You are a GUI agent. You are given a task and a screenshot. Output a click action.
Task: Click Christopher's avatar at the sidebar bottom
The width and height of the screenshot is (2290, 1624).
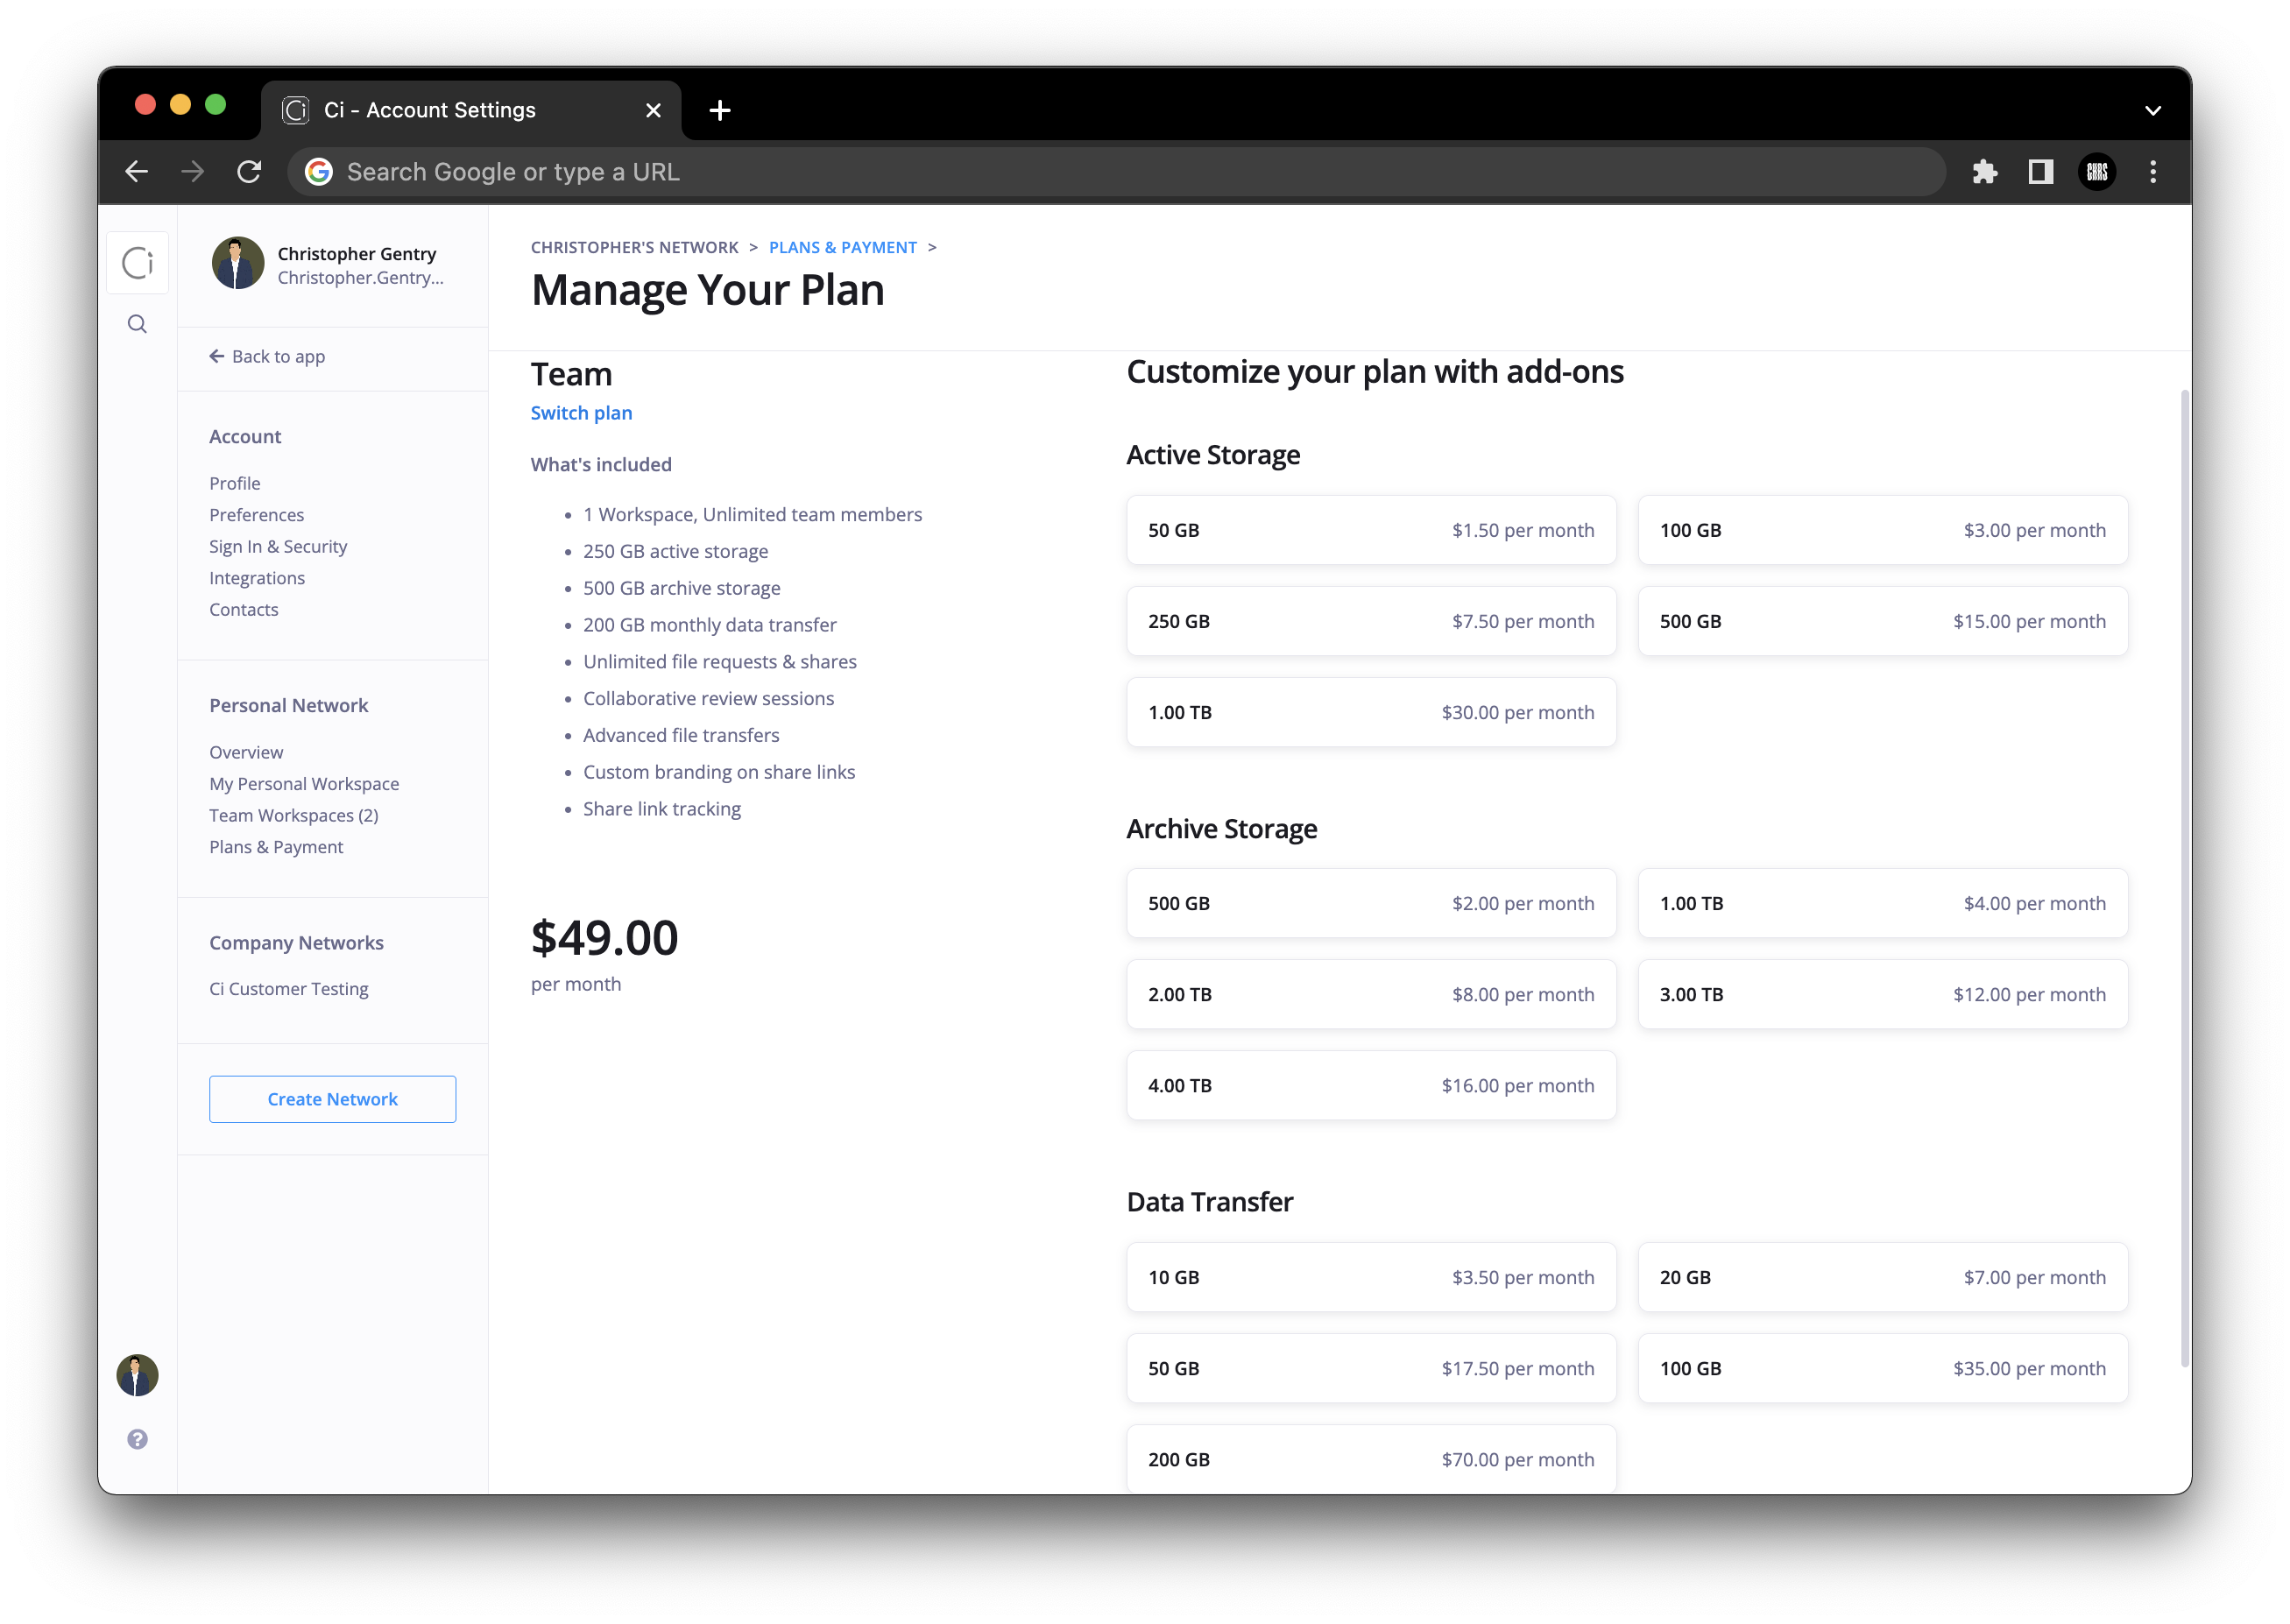137,1375
